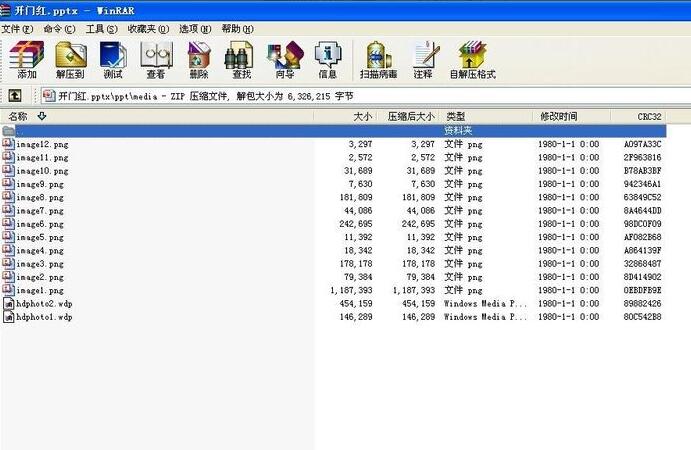691x450 pixels.
Task: Click the 自解压格式 (SFX) icon
Action: [472, 60]
